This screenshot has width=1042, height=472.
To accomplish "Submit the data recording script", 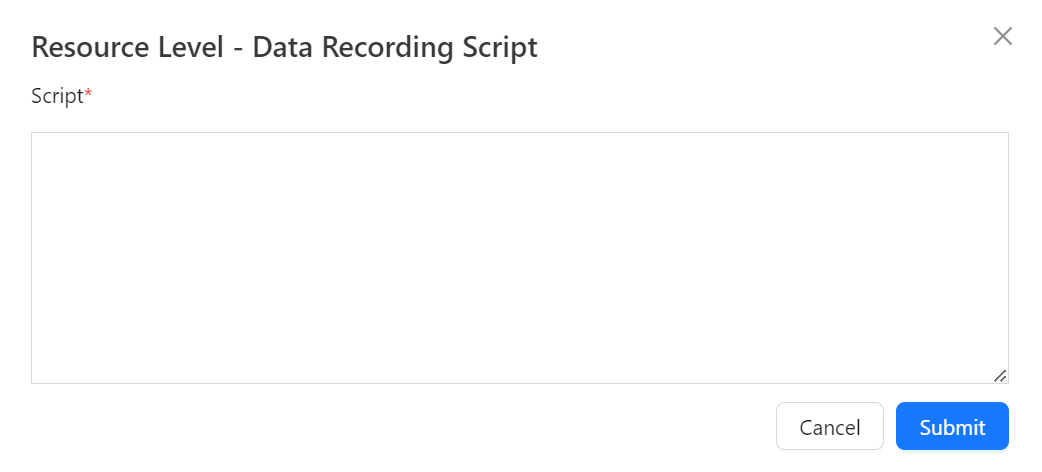I will coord(952,427).
